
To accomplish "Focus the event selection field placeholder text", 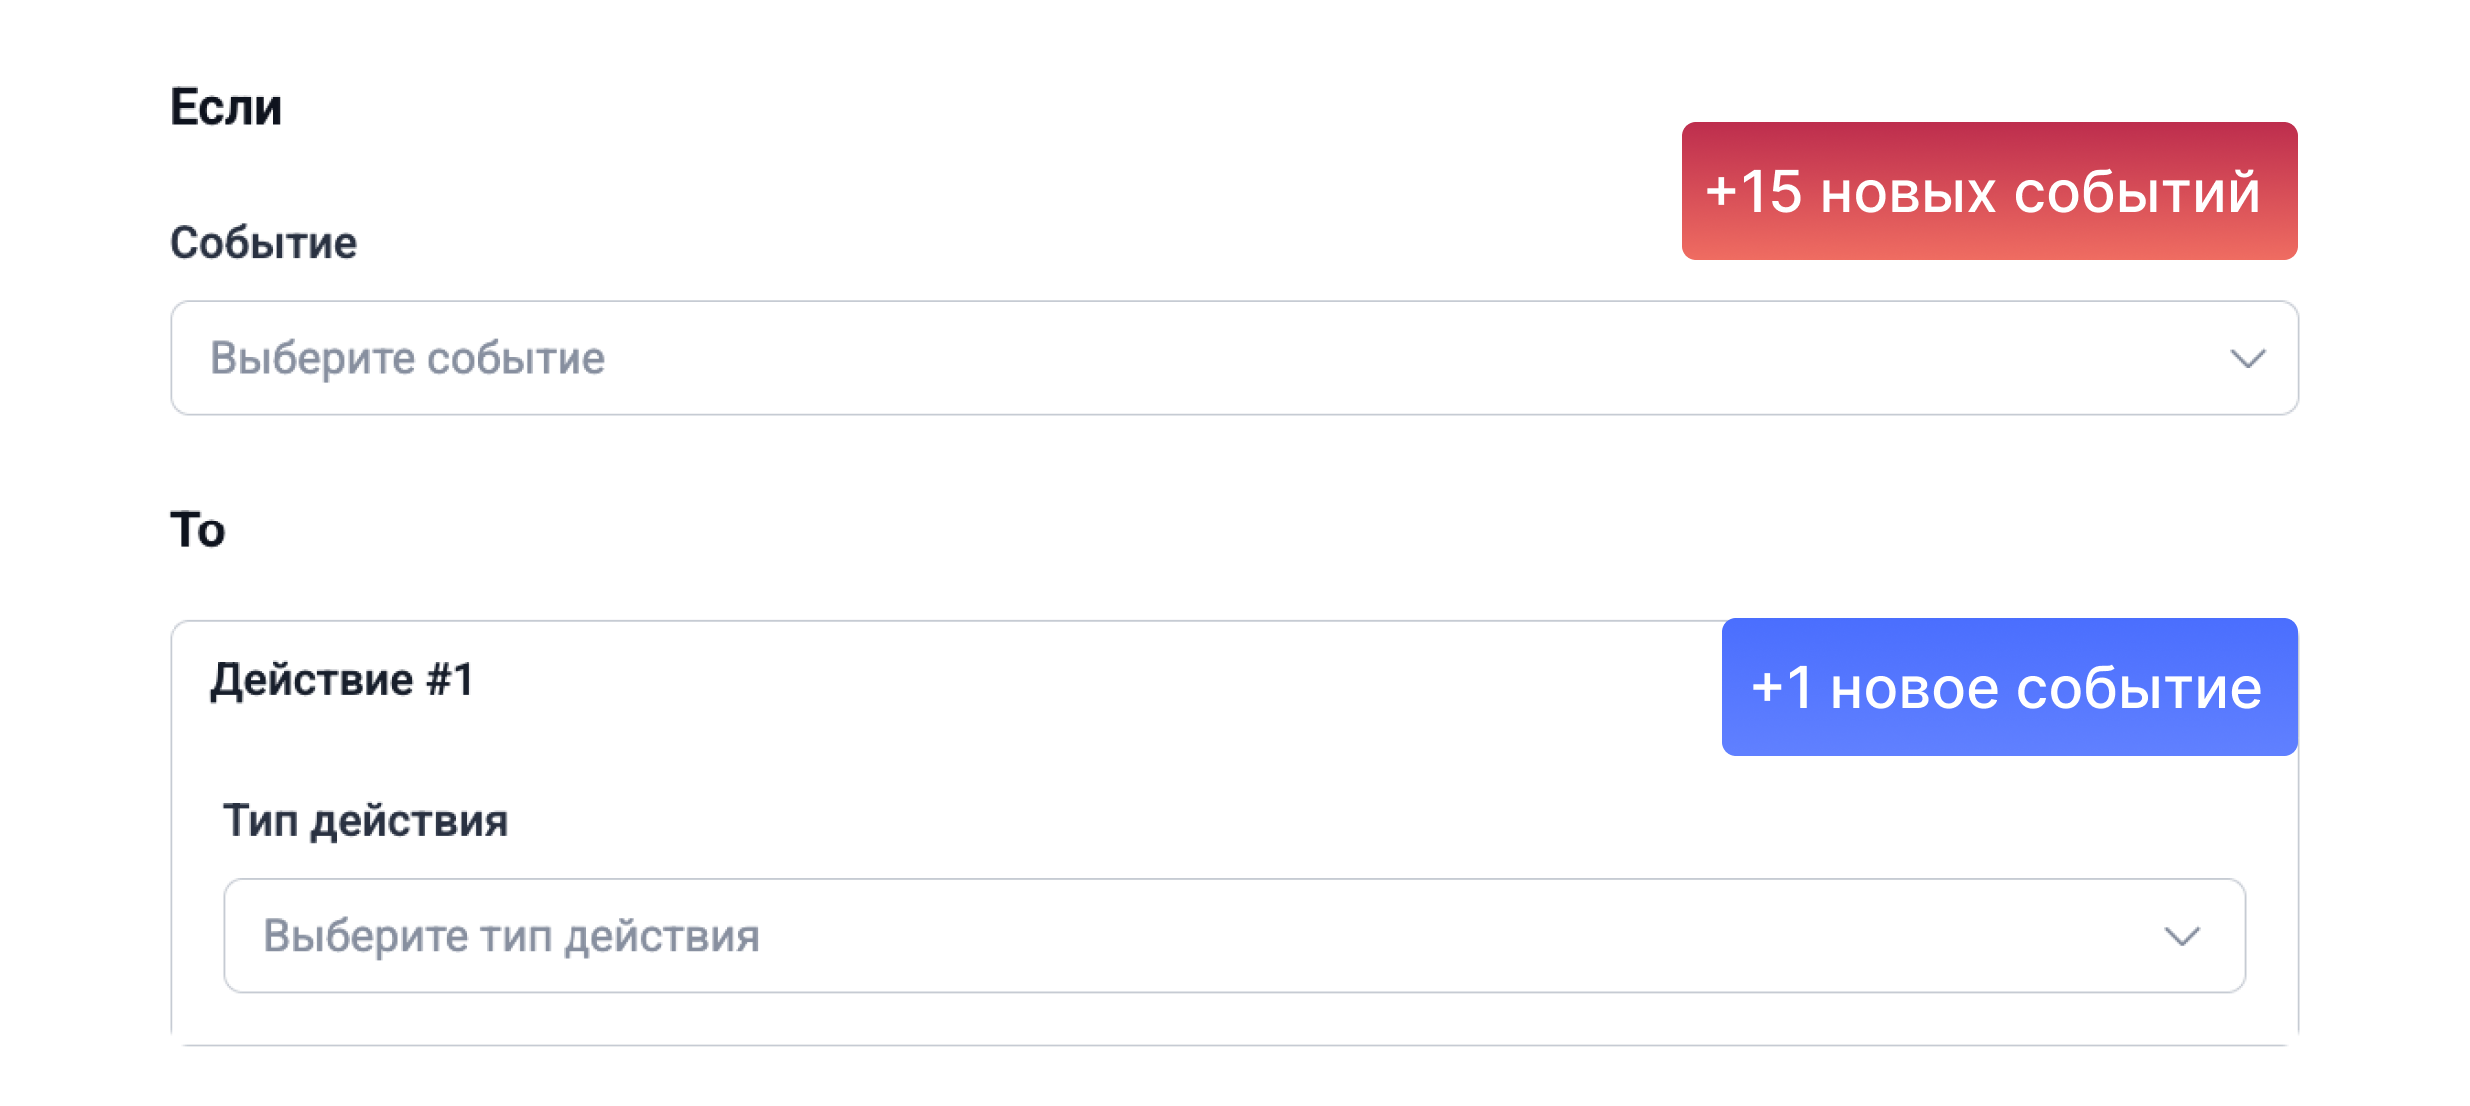I will [407, 358].
